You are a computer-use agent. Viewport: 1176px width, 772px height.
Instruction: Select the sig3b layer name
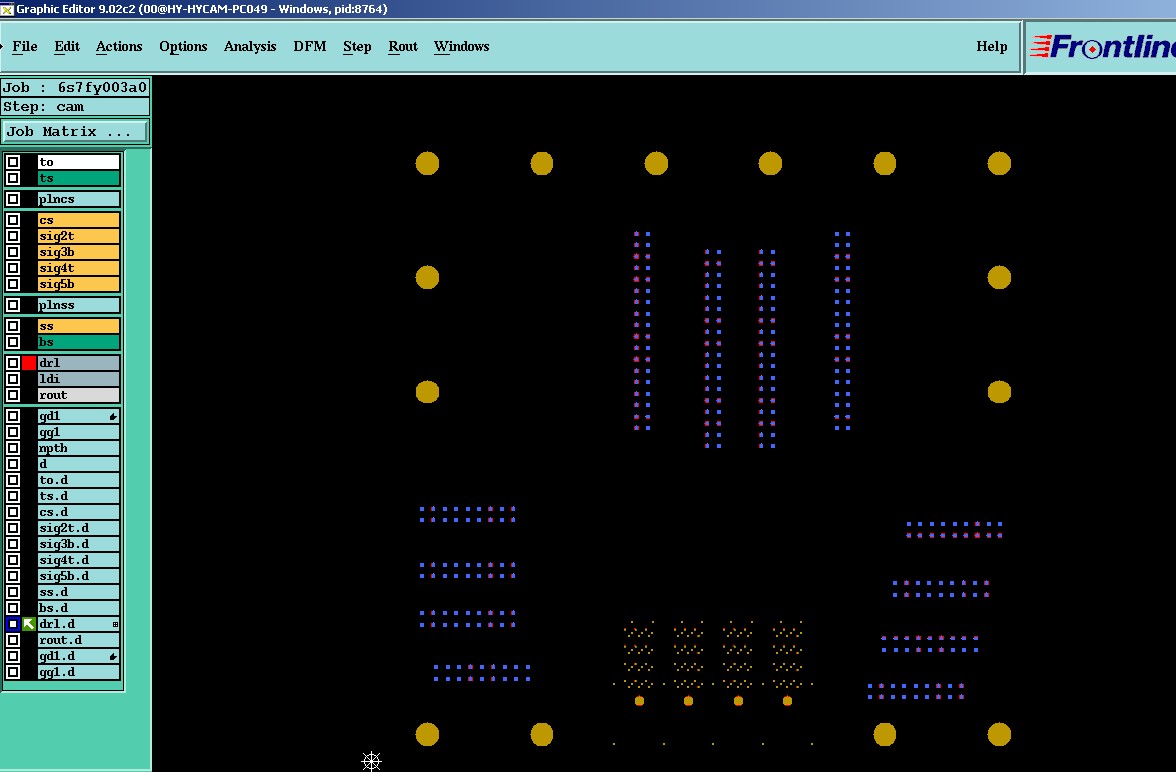(x=78, y=252)
